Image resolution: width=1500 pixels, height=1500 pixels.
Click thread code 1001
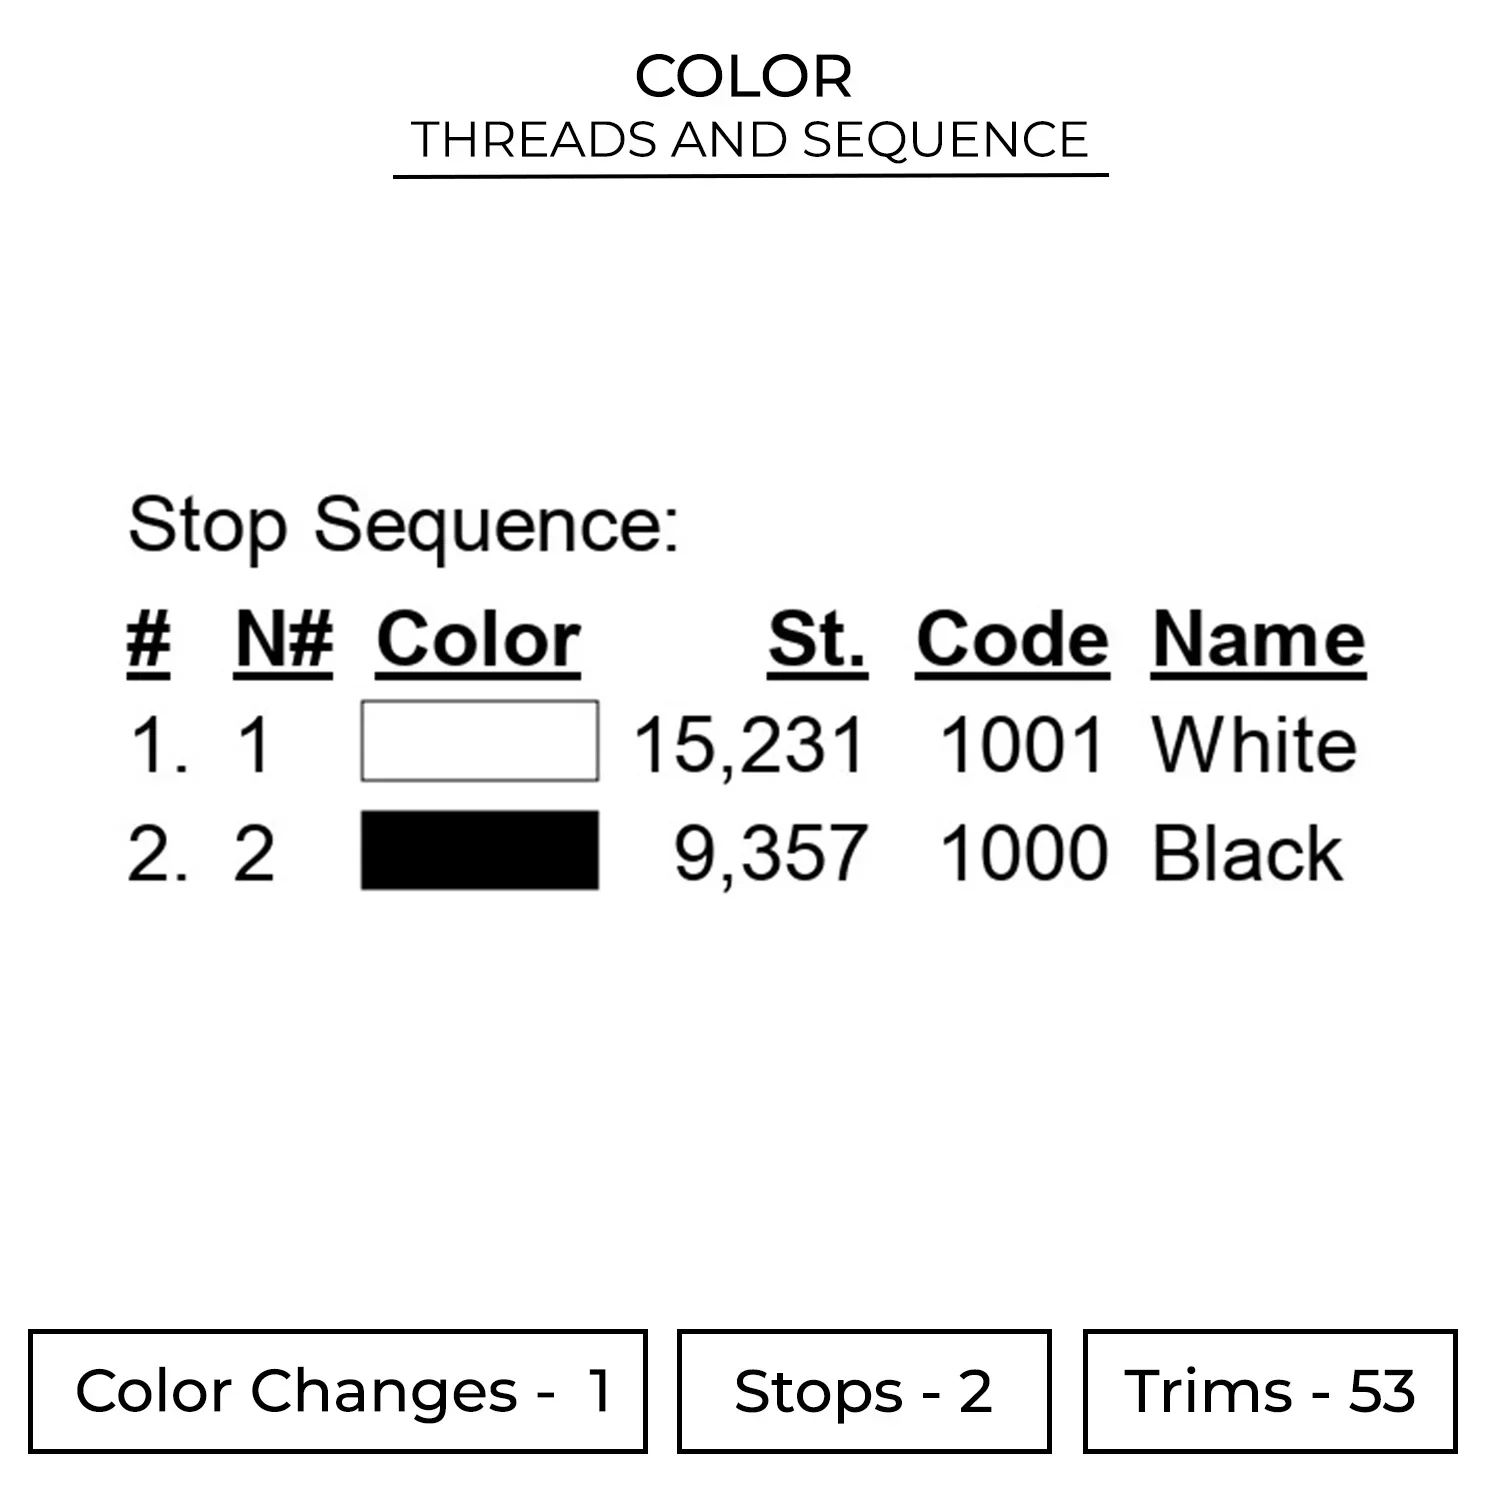(1022, 746)
